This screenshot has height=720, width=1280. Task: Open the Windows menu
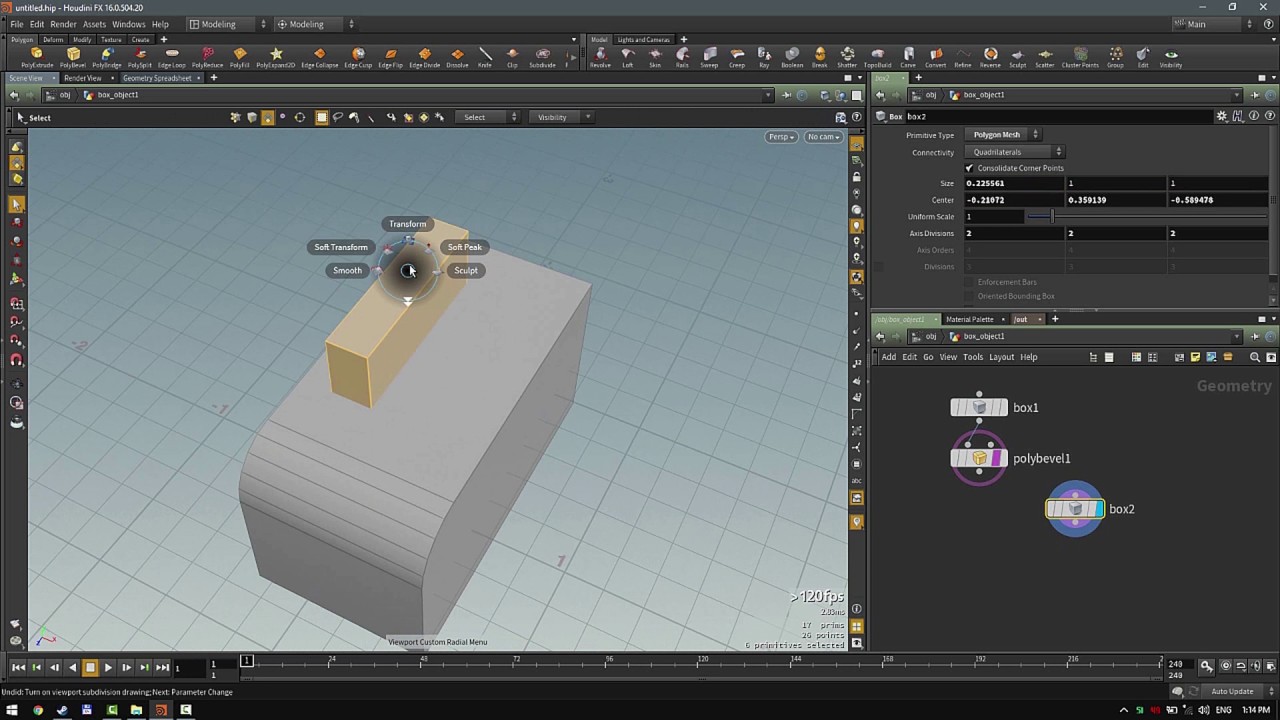(128, 24)
